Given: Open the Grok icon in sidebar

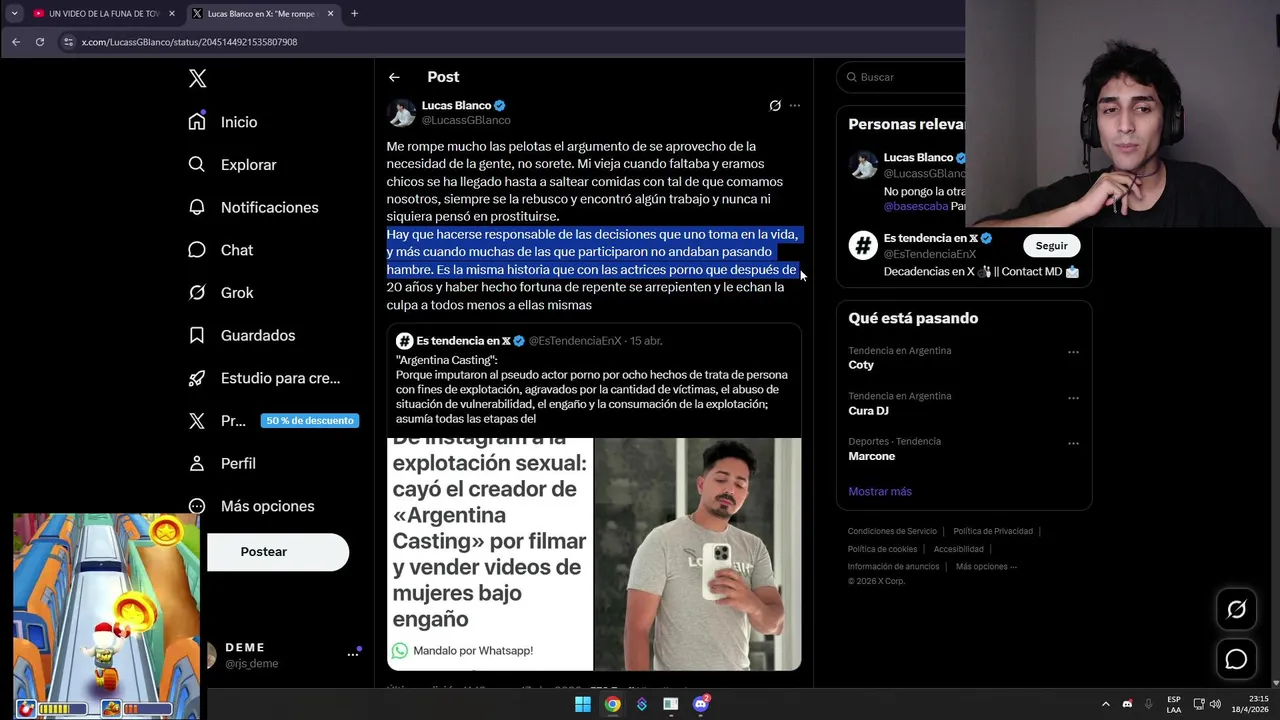Looking at the screenshot, I should click(197, 292).
